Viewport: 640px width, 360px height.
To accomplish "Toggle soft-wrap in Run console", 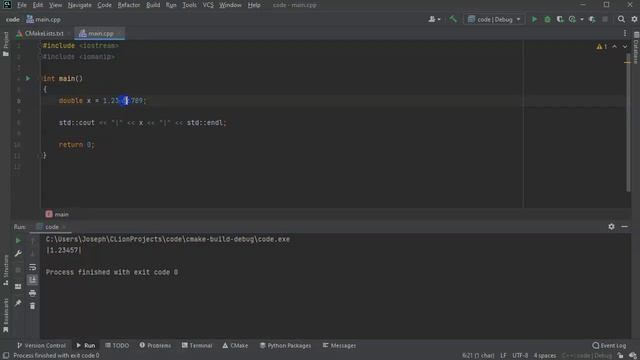I will pyautogui.click(x=32, y=267).
